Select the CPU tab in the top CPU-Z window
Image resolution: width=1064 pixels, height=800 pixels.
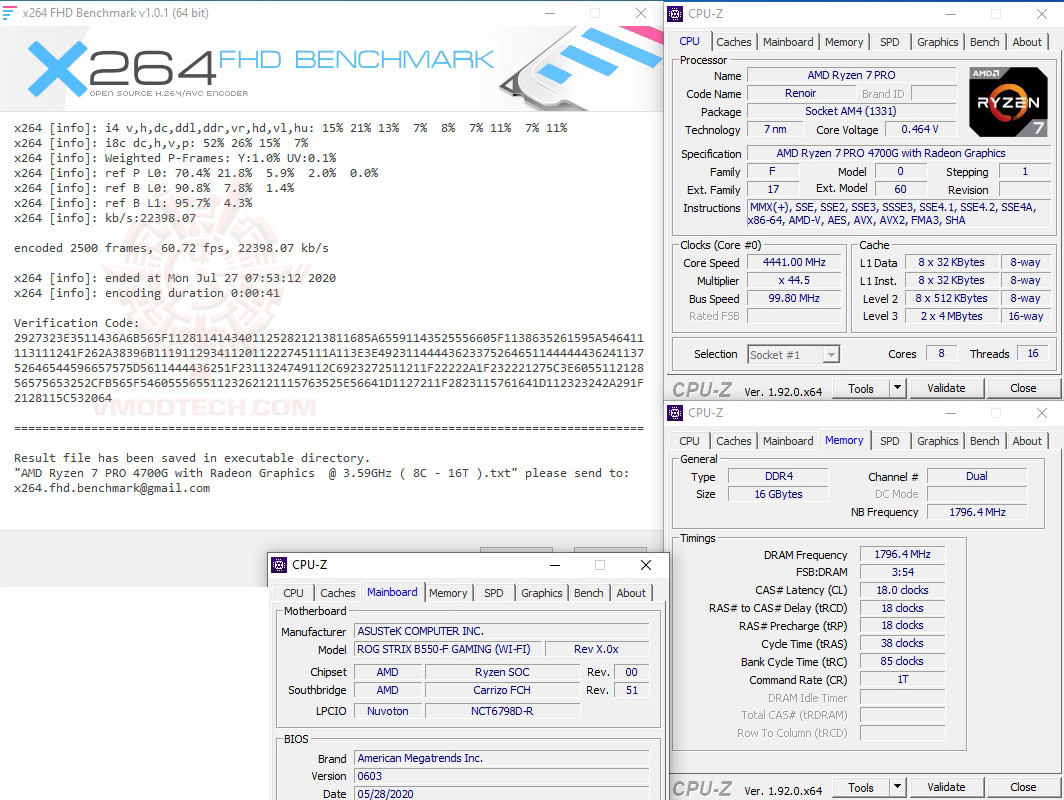(689, 41)
